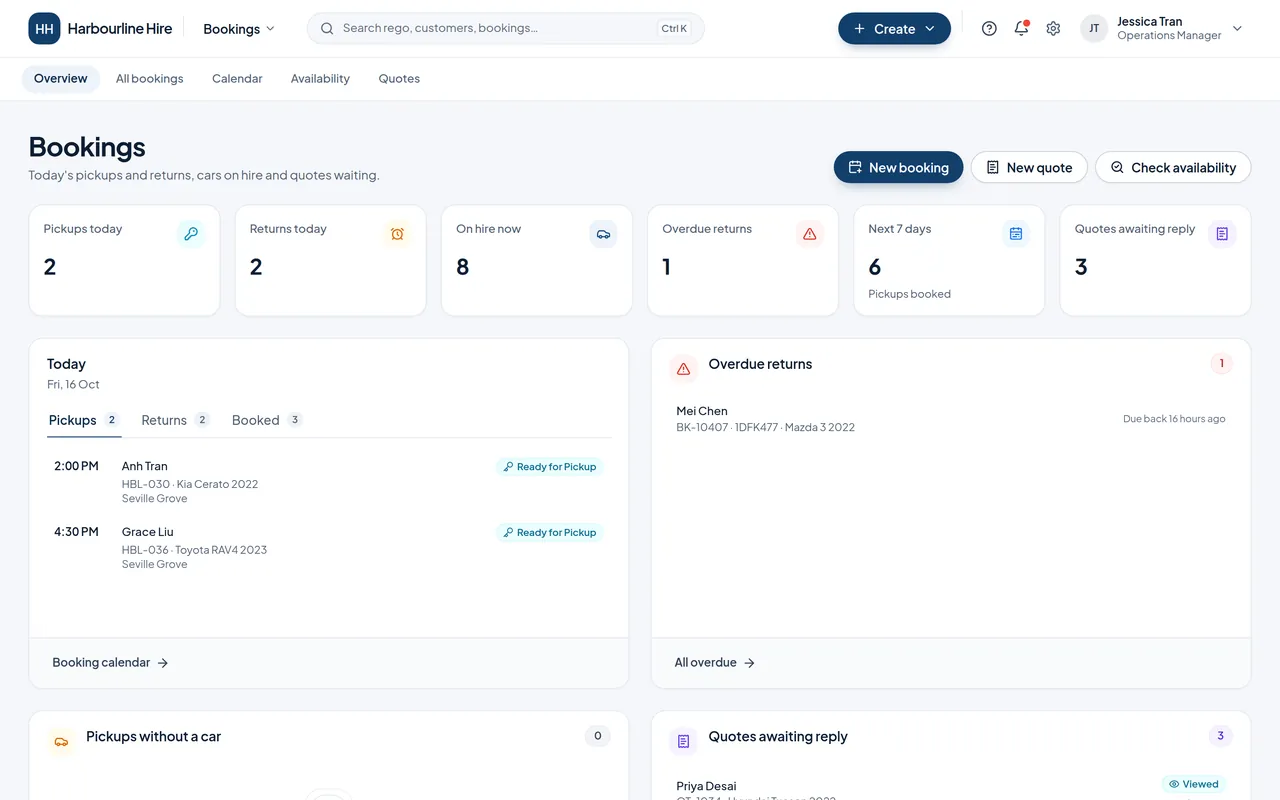
Task: Click the warning icon on Overdue returns stat card
Action: click(810, 234)
